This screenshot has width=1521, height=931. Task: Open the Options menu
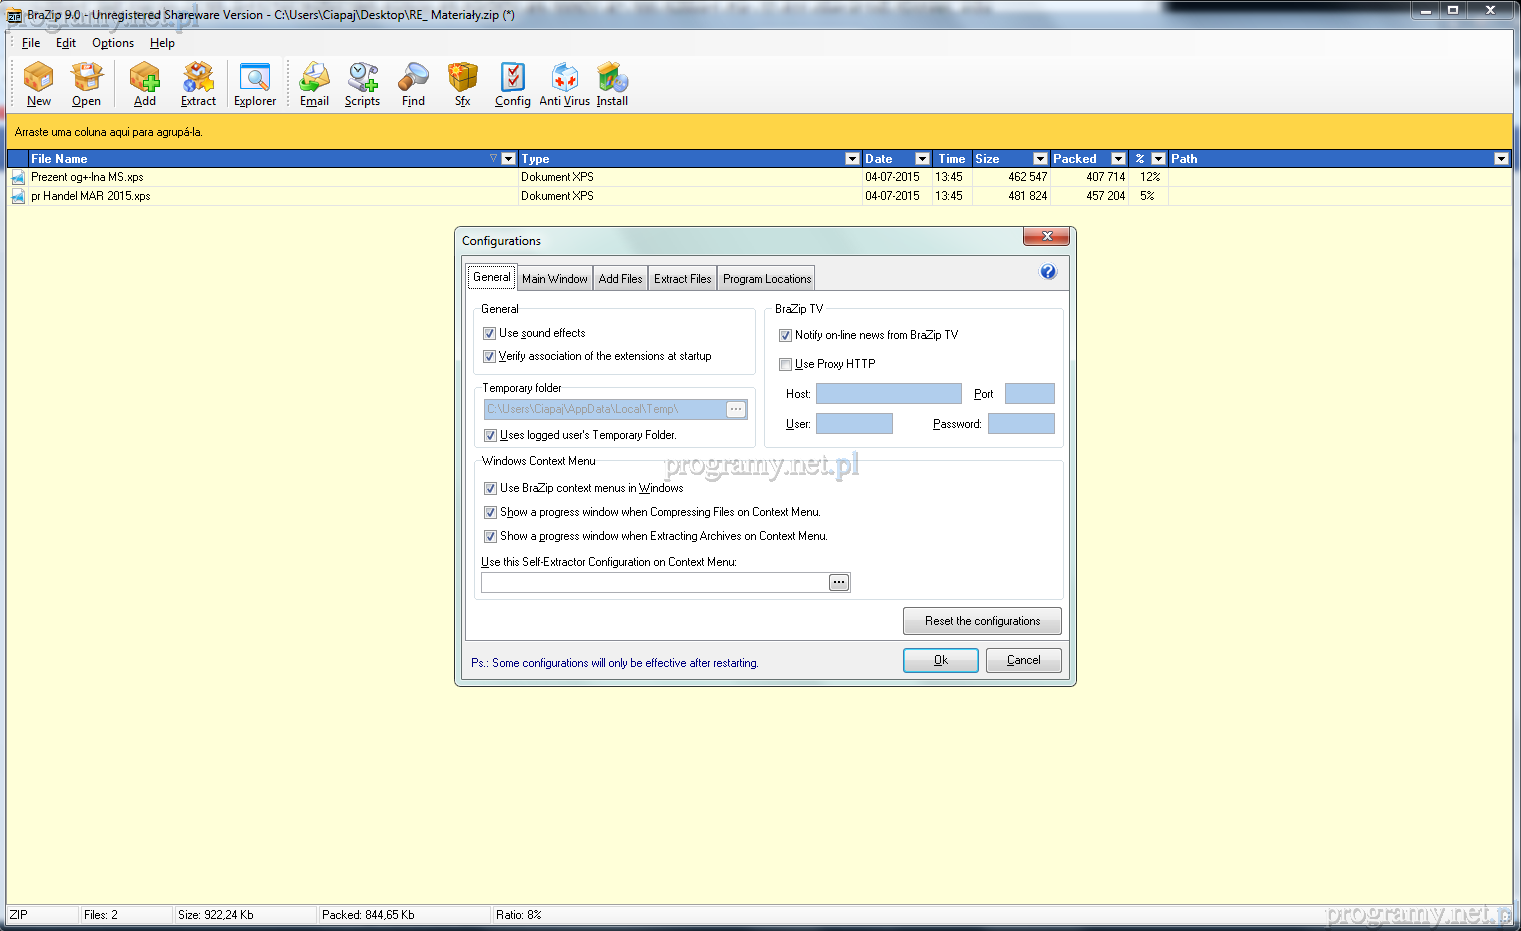pos(112,43)
